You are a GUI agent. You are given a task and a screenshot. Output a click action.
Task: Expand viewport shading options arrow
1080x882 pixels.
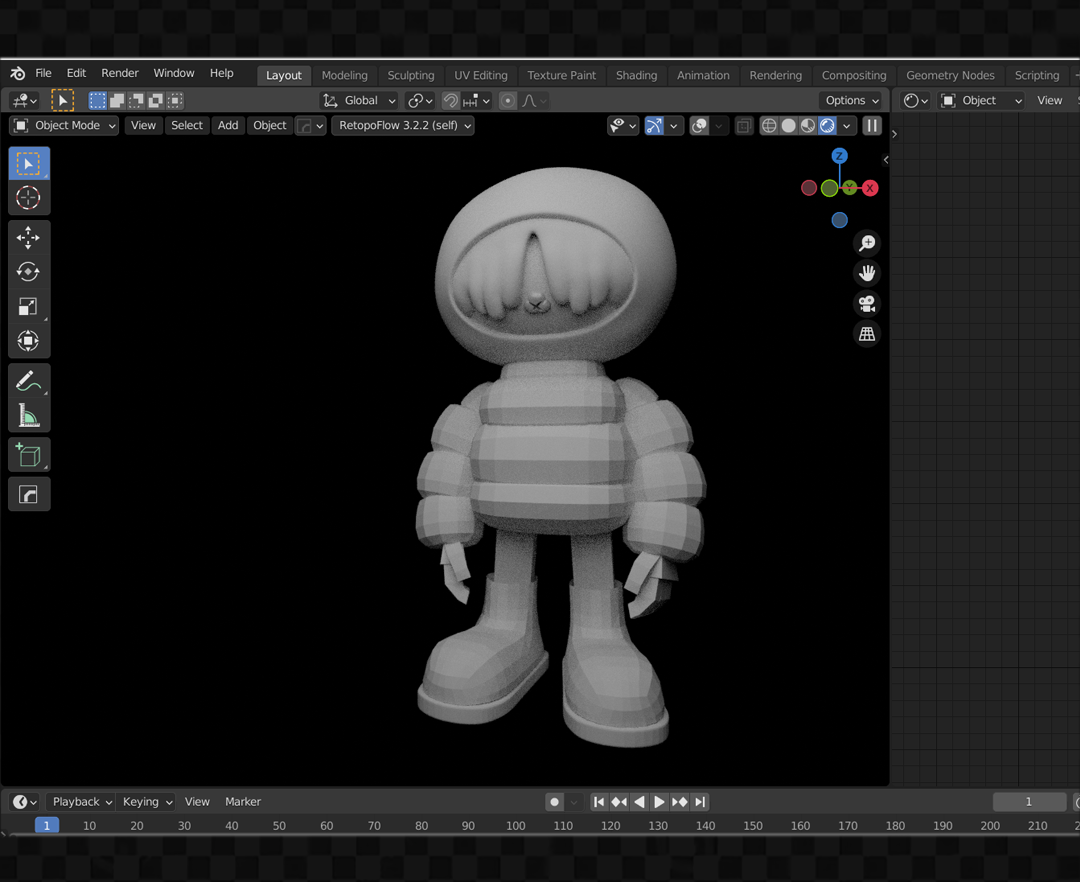pyautogui.click(x=847, y=125)
